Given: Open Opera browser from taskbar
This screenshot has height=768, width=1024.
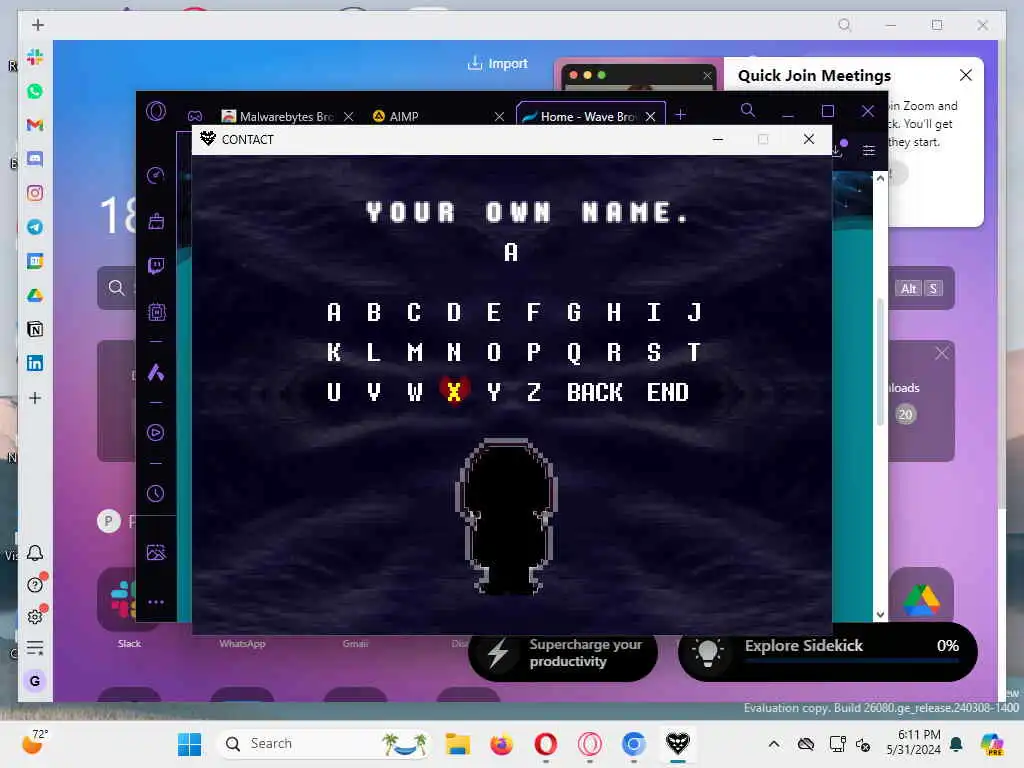Looking at the screenshot, I should tap(545, 744).
